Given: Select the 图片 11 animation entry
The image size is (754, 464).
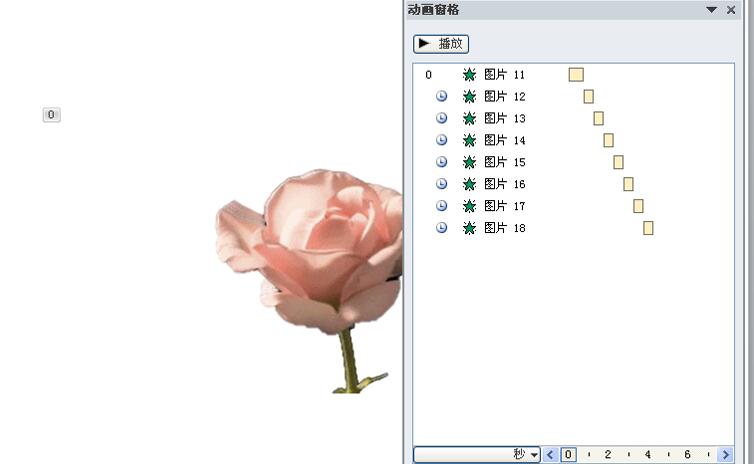Looking at the screenshot, I should (x=573, y=75).
